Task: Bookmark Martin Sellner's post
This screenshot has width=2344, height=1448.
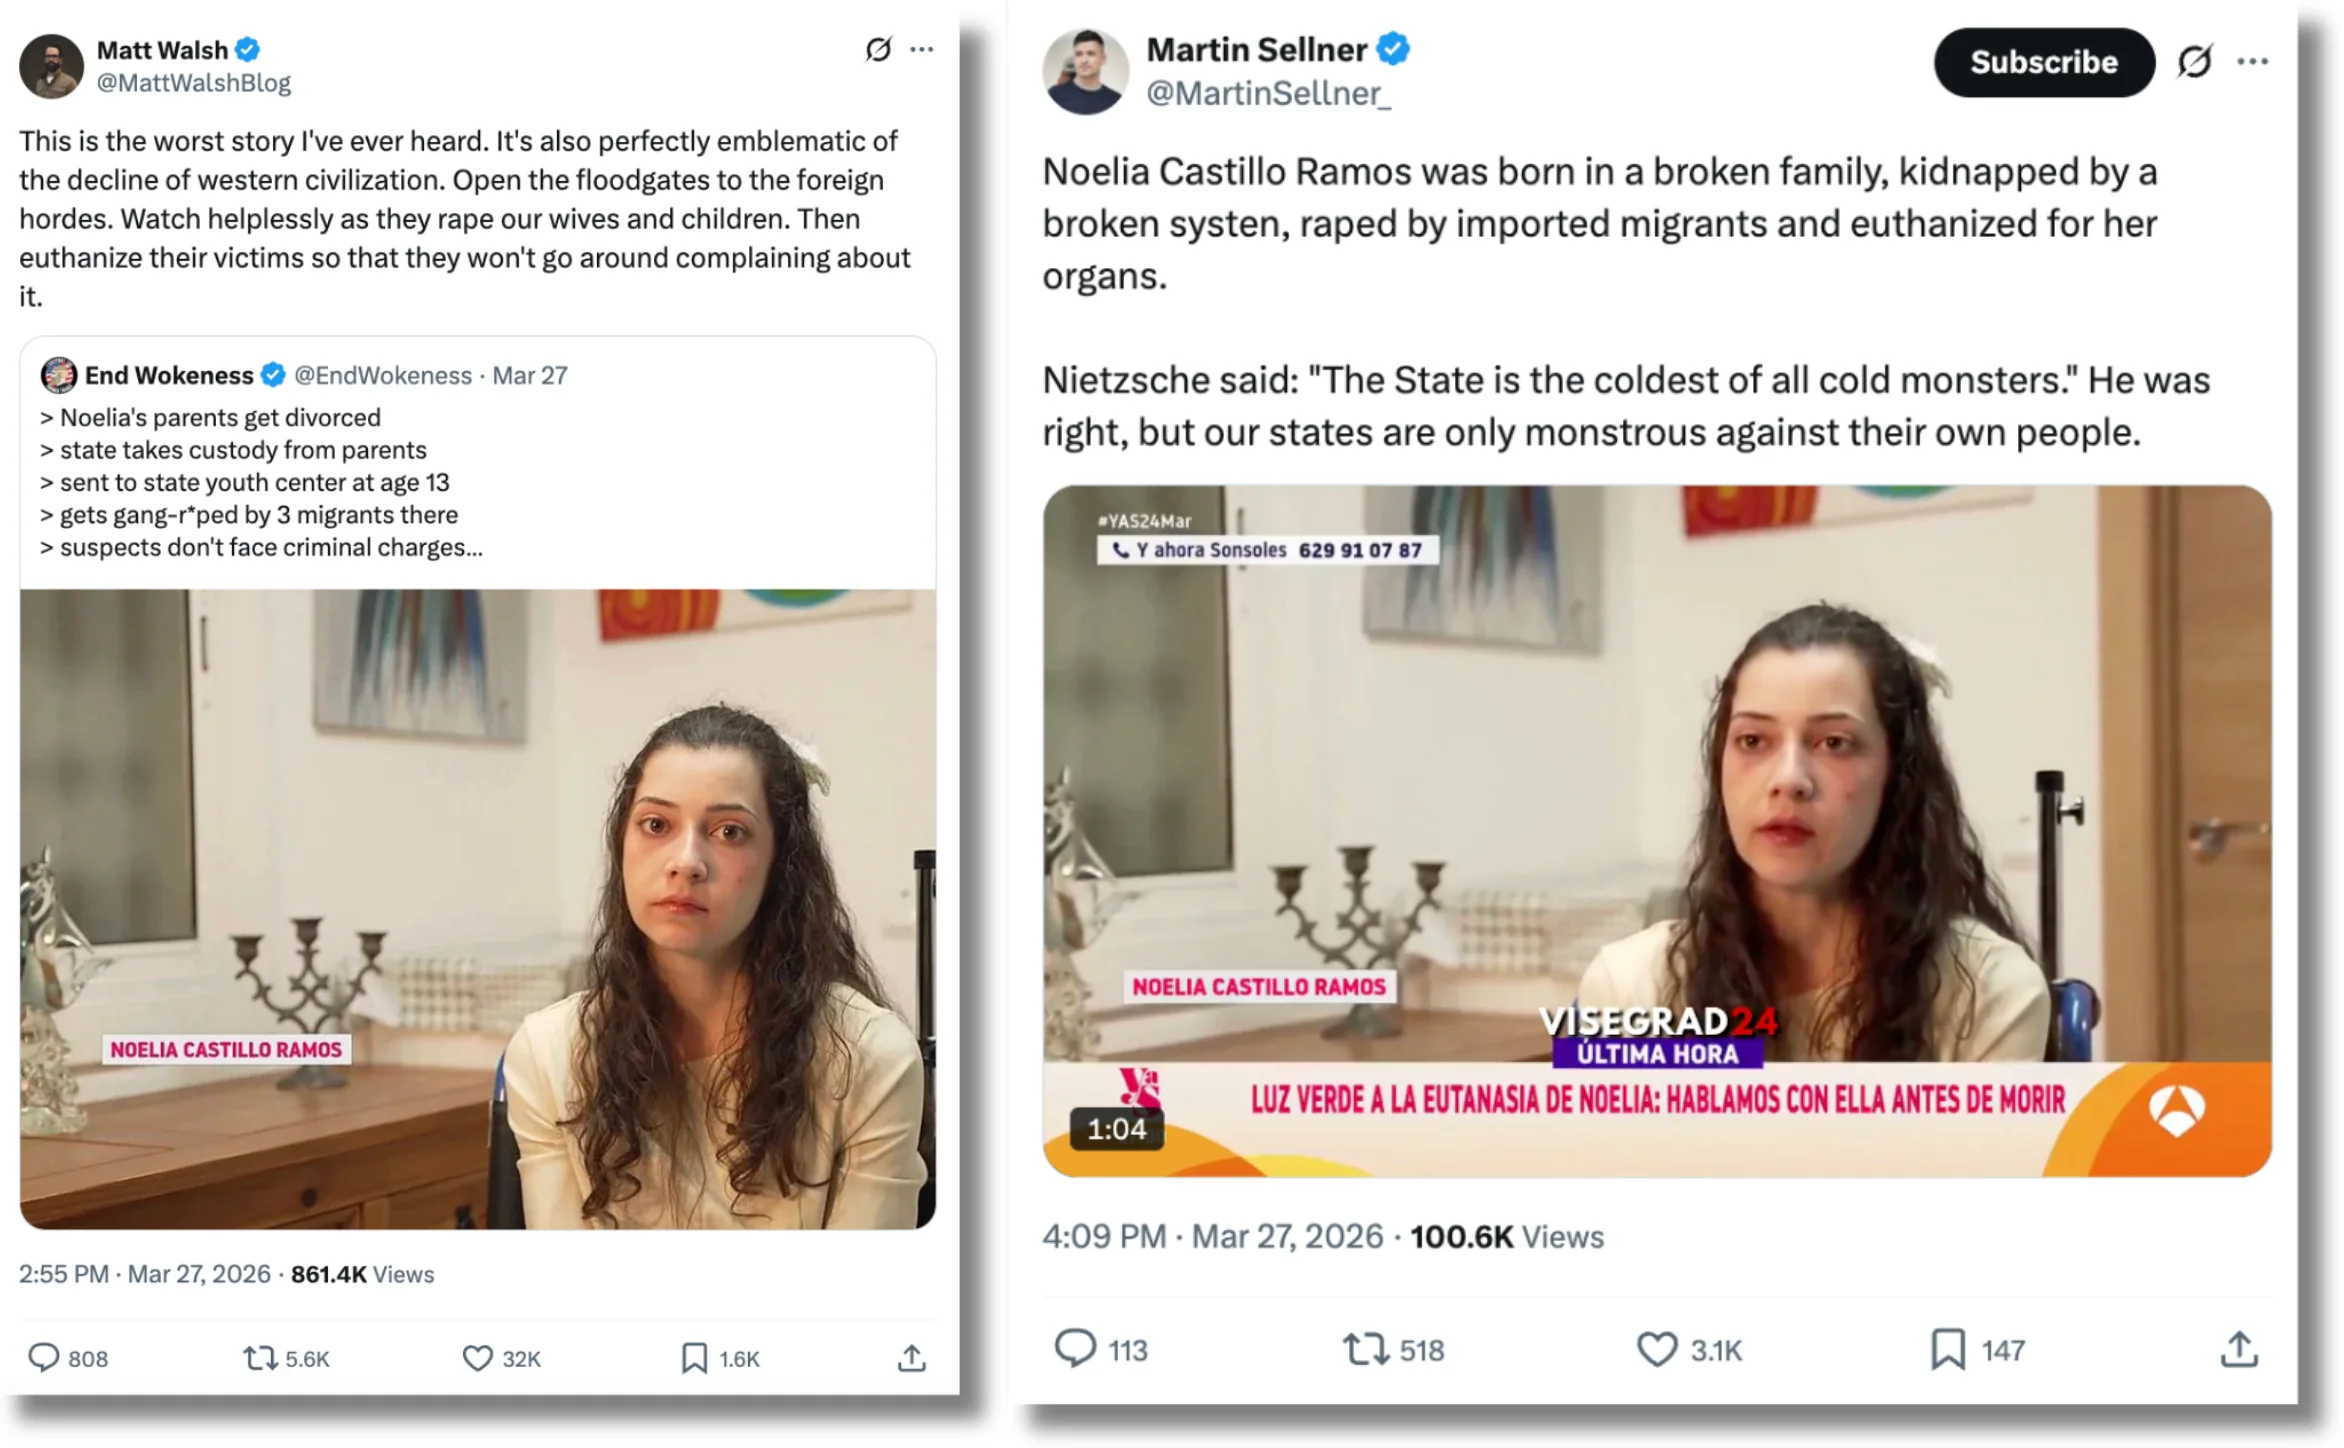Action: pyautogui.click(x=1947, y=1348)
